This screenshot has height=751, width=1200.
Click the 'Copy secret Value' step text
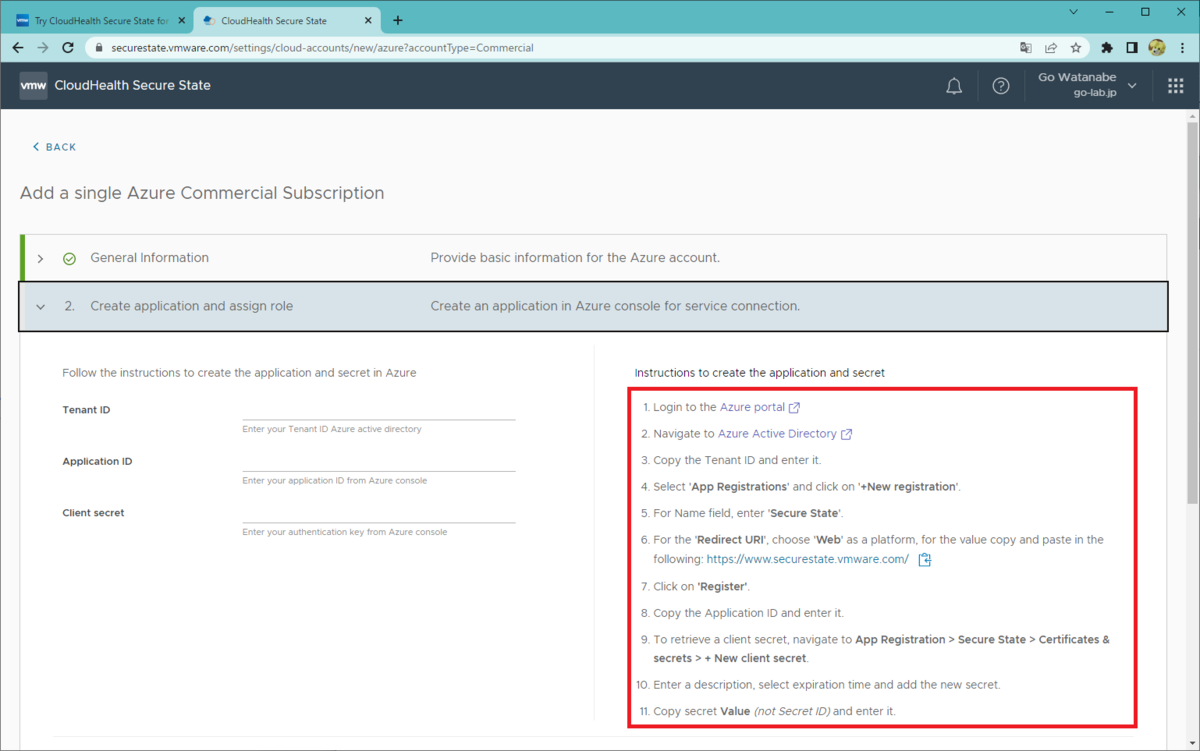[x=774, y=711]
